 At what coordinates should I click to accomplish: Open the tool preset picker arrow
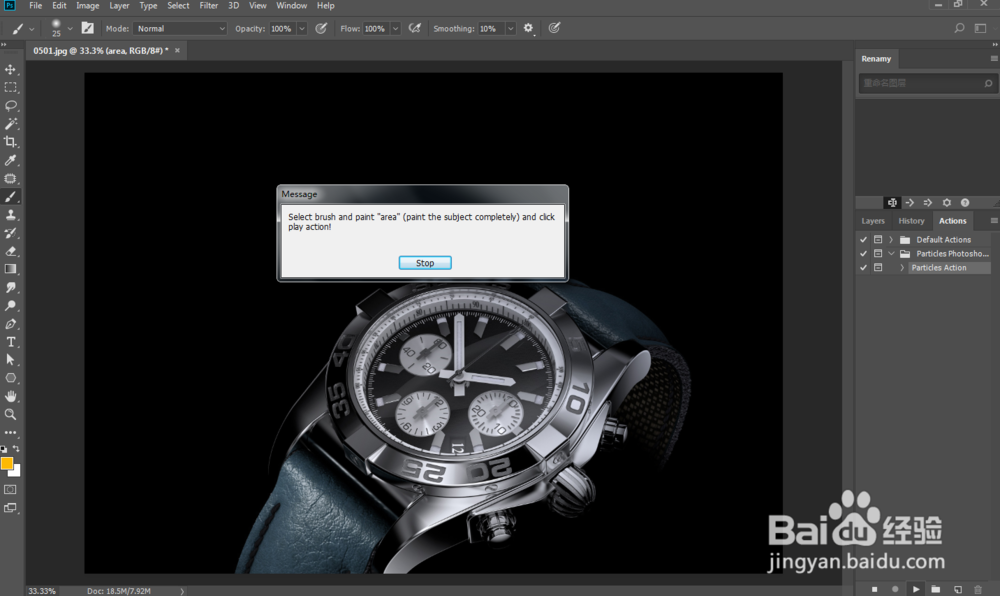coord(31,29)
